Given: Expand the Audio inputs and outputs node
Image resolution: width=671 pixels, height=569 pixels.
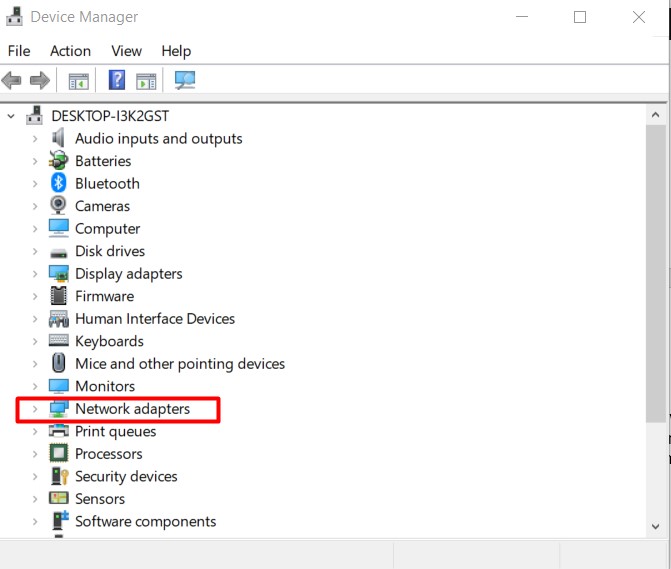Looking at the screenshot, I should [x=35, y=139].
